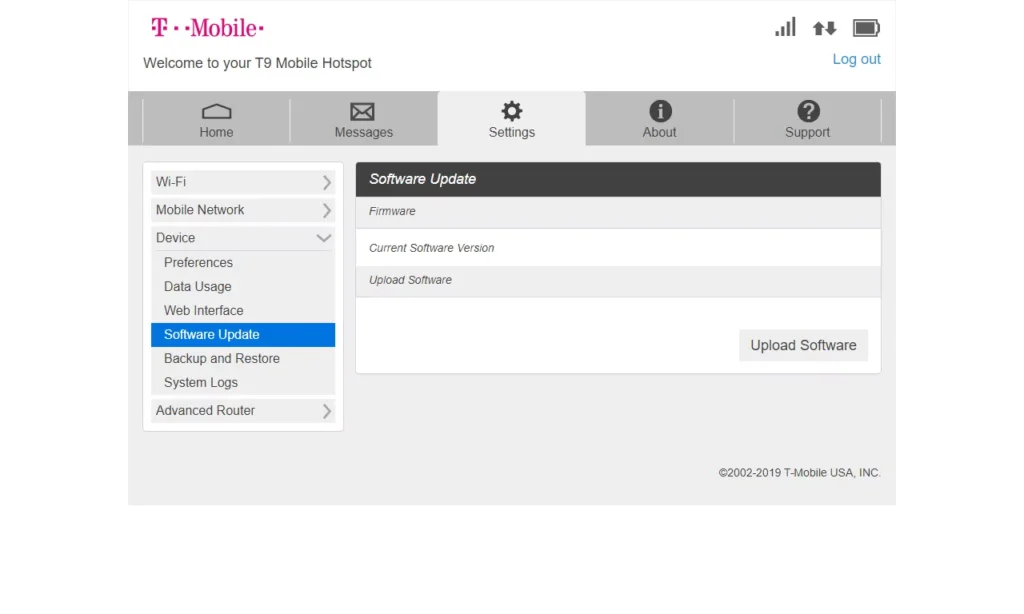Select Software Update in sidebar
Viewport: 1024px width, 614px height.
pos(243,334)
